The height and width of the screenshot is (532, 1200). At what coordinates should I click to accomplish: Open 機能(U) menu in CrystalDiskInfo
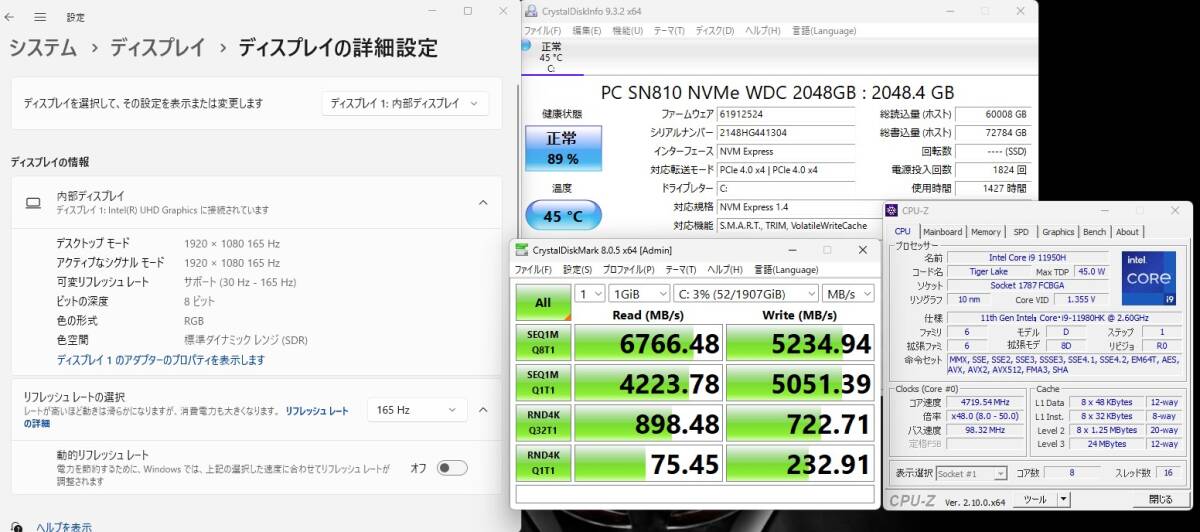627,31
